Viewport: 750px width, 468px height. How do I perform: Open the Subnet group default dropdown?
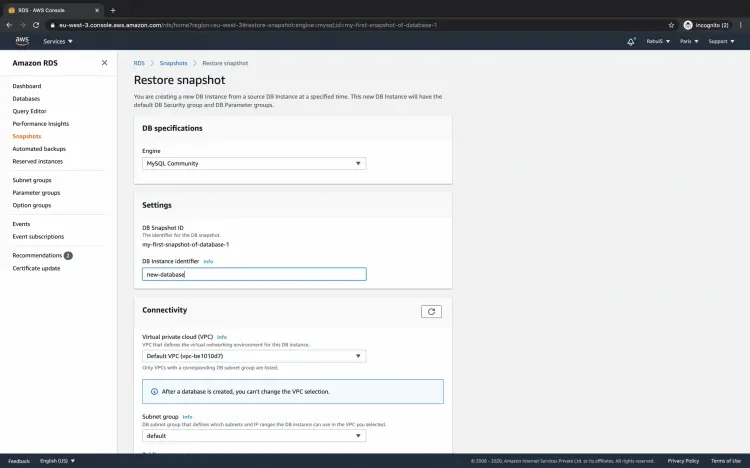[254, 435]
